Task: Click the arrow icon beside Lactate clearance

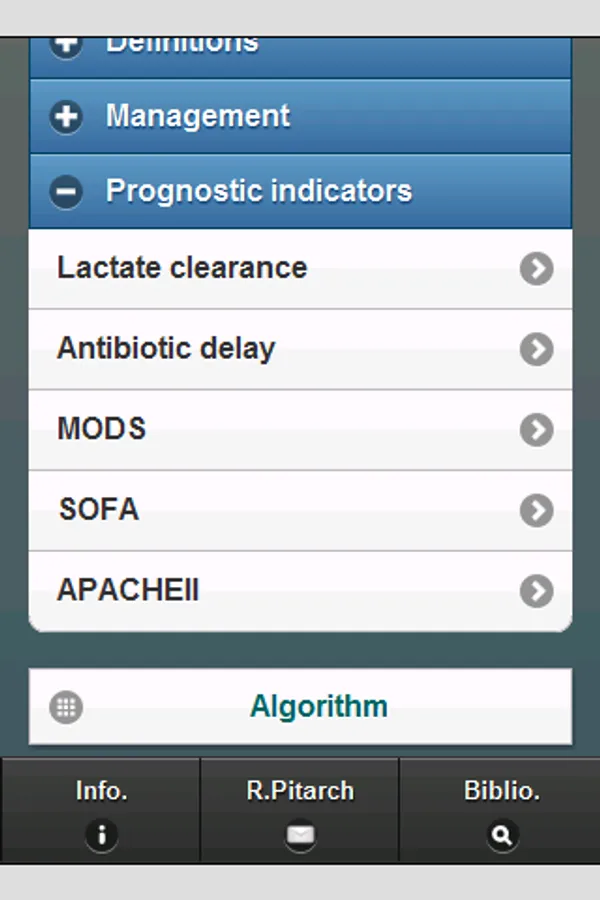Action: 536,269
